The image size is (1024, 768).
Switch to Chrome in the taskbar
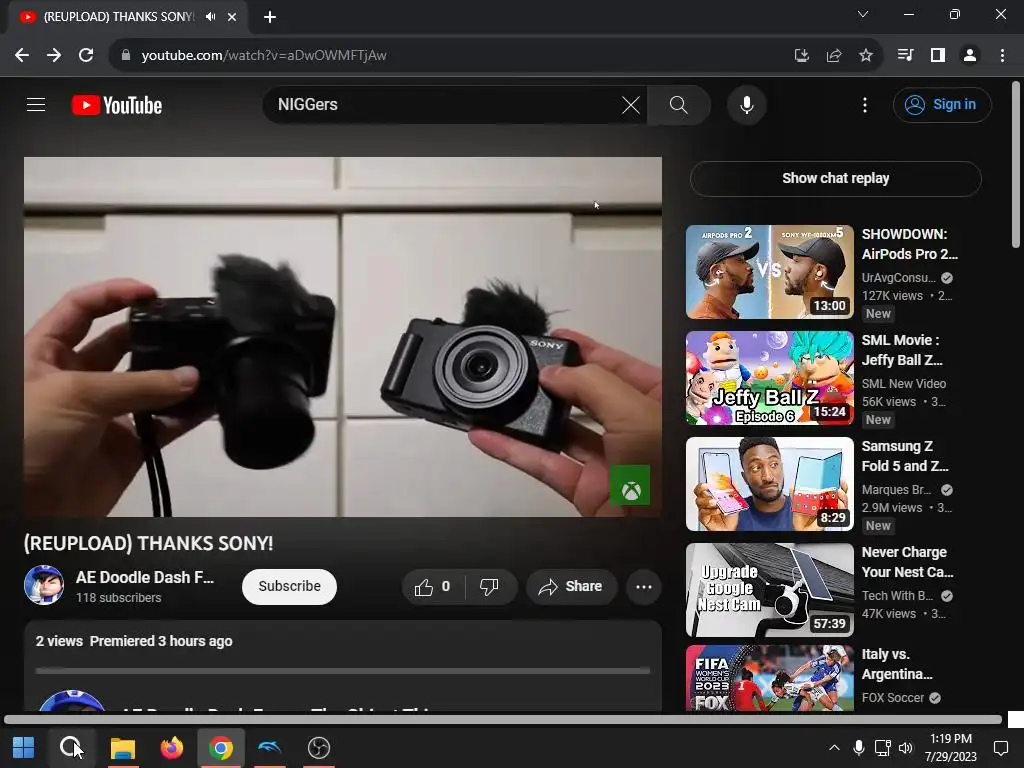pyautogui.click(x=221, y=748)
